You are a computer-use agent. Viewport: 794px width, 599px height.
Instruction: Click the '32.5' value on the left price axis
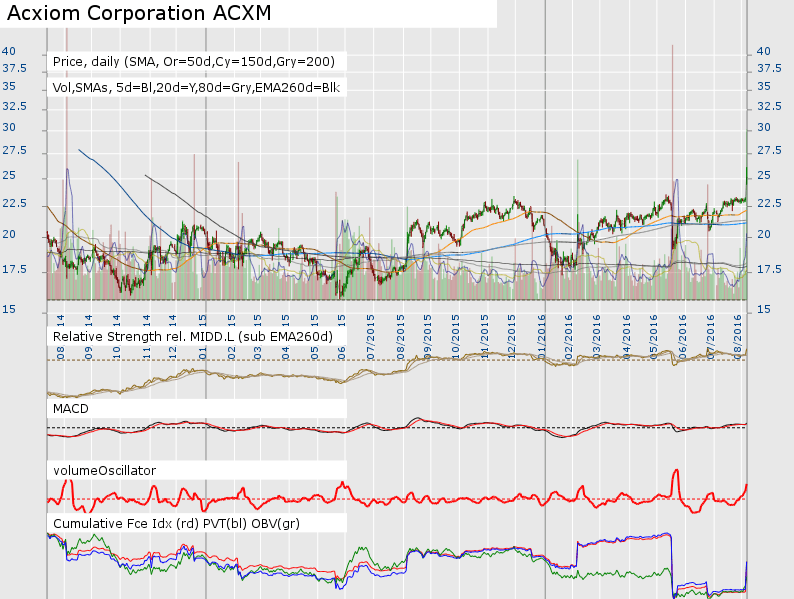(x=14, y=106)
